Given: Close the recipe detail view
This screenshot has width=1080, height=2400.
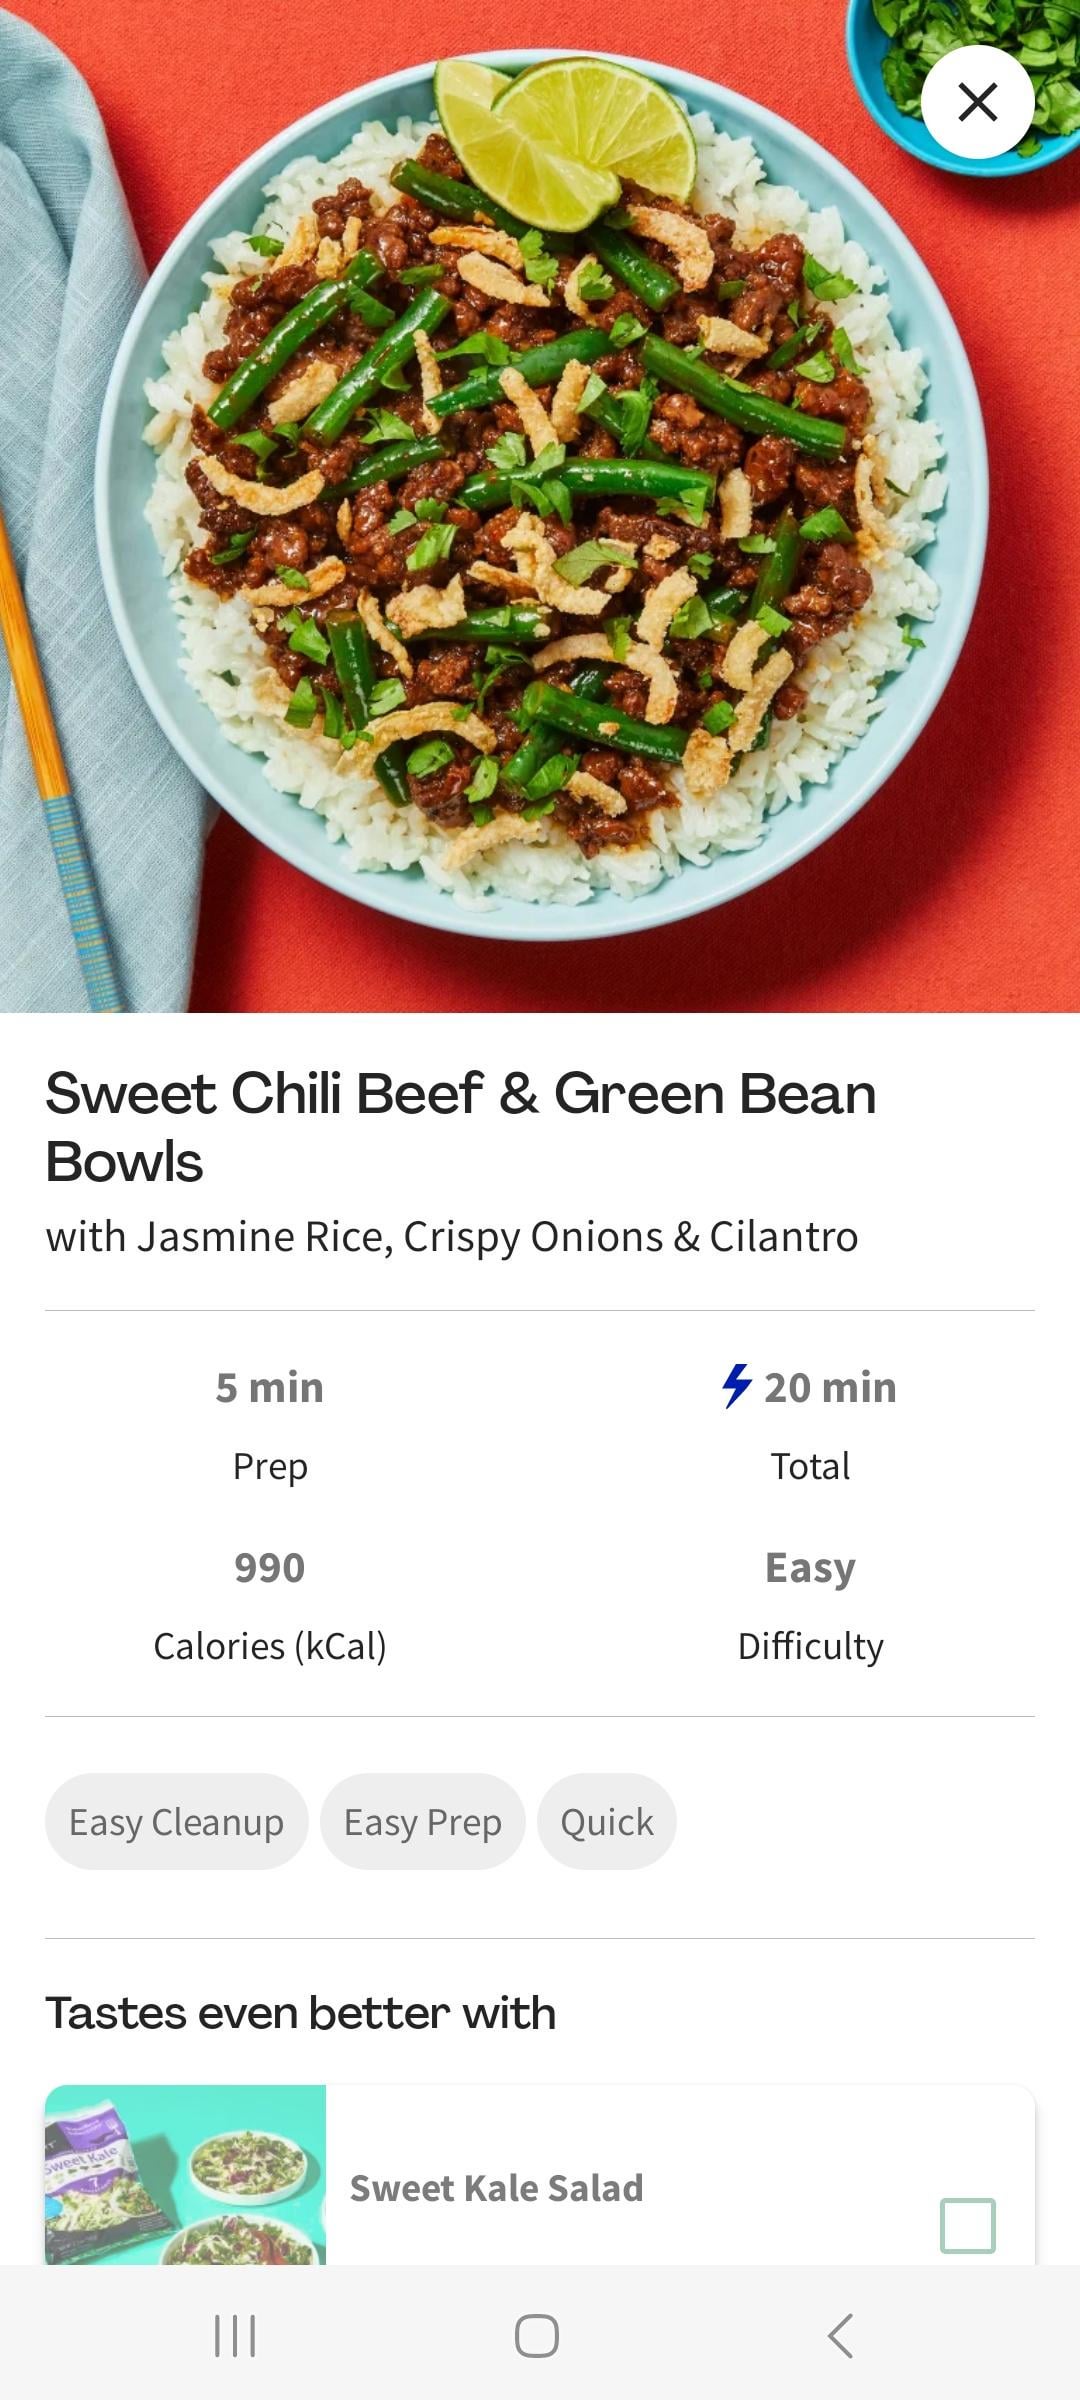Looking at the screenshot, I should click(977, 102).
